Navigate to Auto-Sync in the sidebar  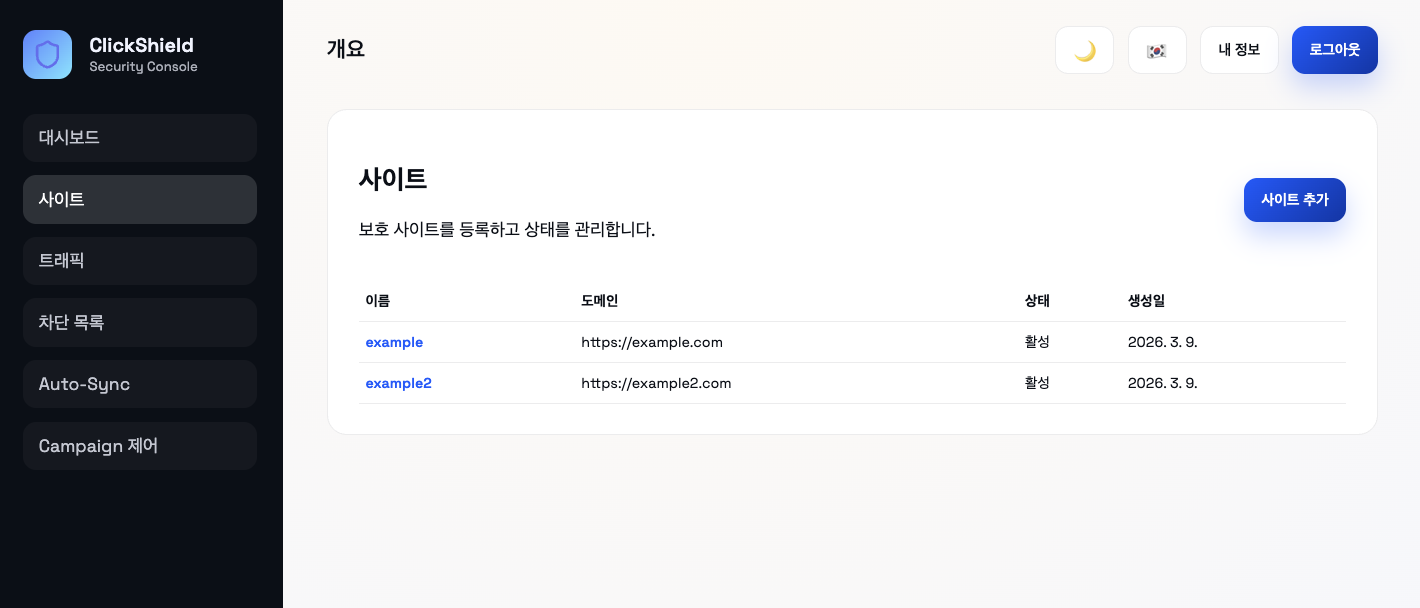tap(140, 384)
